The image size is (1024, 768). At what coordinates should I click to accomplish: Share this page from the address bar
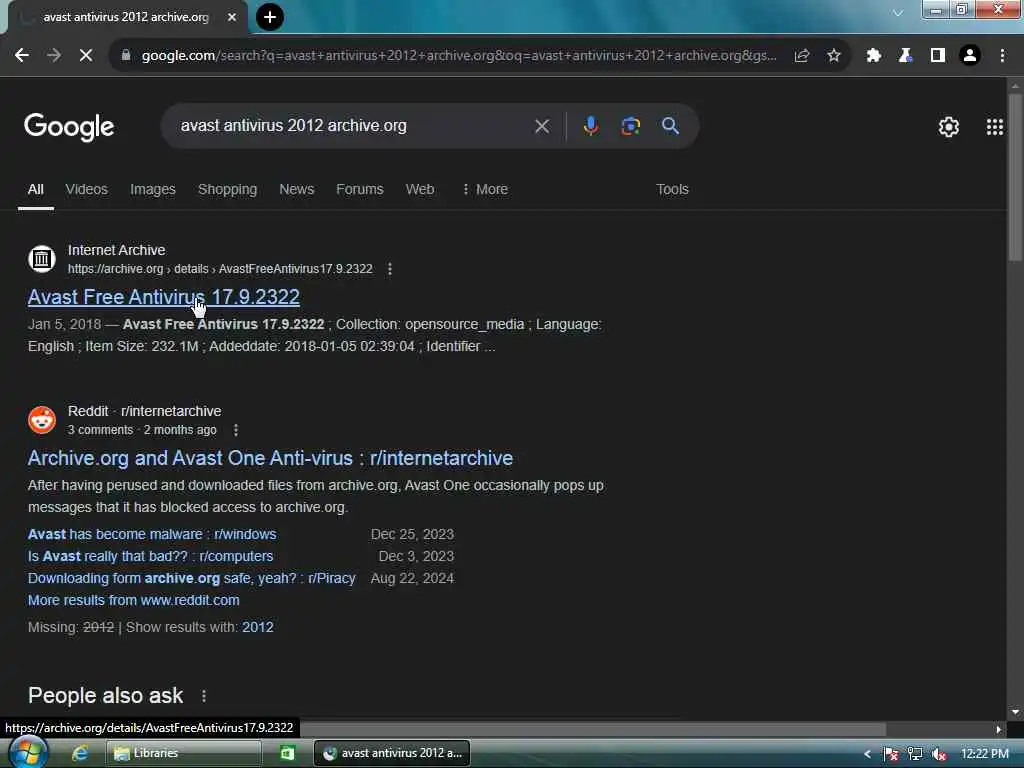click(x=802, y=56)
